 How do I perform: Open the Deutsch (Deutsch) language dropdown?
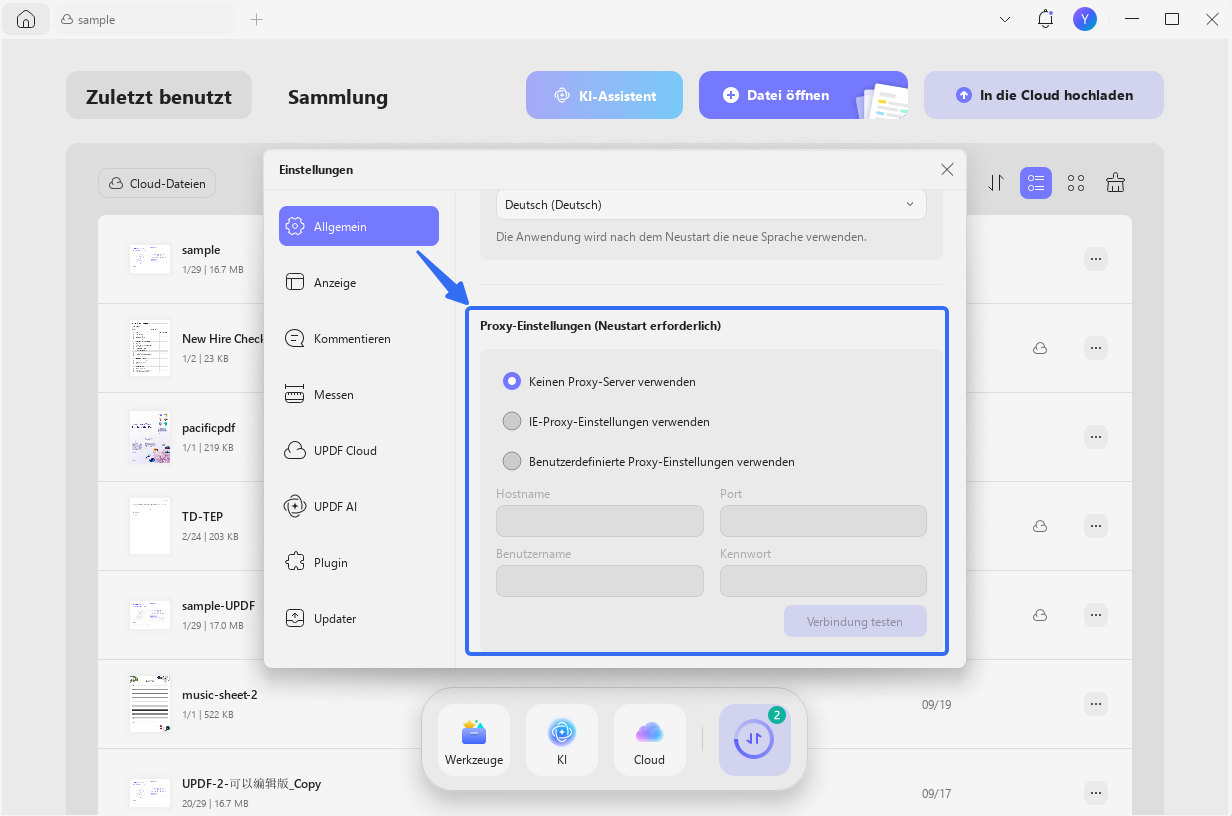[711, 204]
